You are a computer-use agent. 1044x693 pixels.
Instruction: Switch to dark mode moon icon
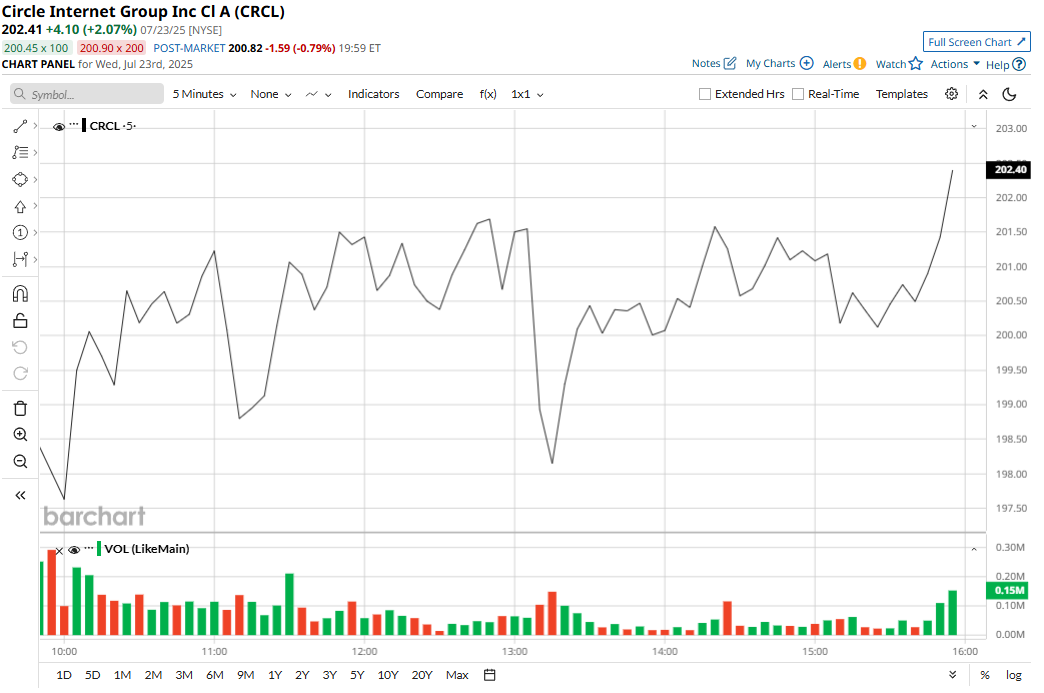1009,95
